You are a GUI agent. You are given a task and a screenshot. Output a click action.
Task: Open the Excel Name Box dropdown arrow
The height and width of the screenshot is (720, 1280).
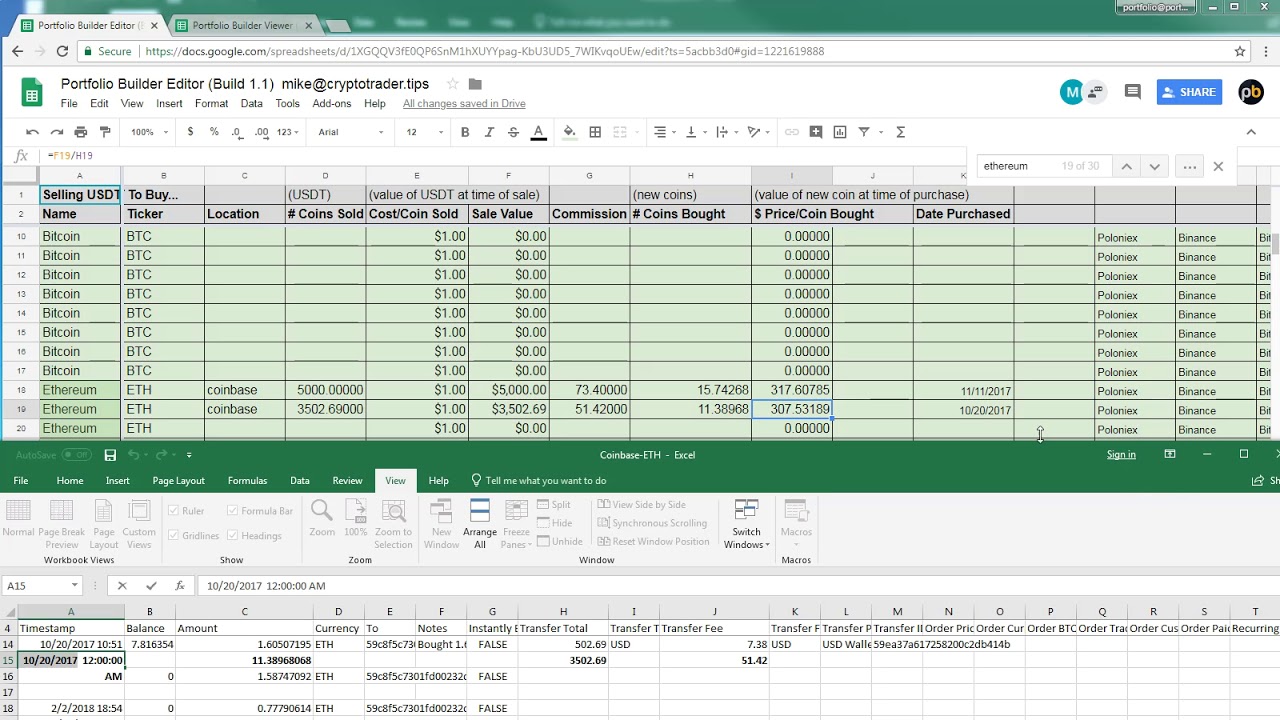[x=74, y=586]
